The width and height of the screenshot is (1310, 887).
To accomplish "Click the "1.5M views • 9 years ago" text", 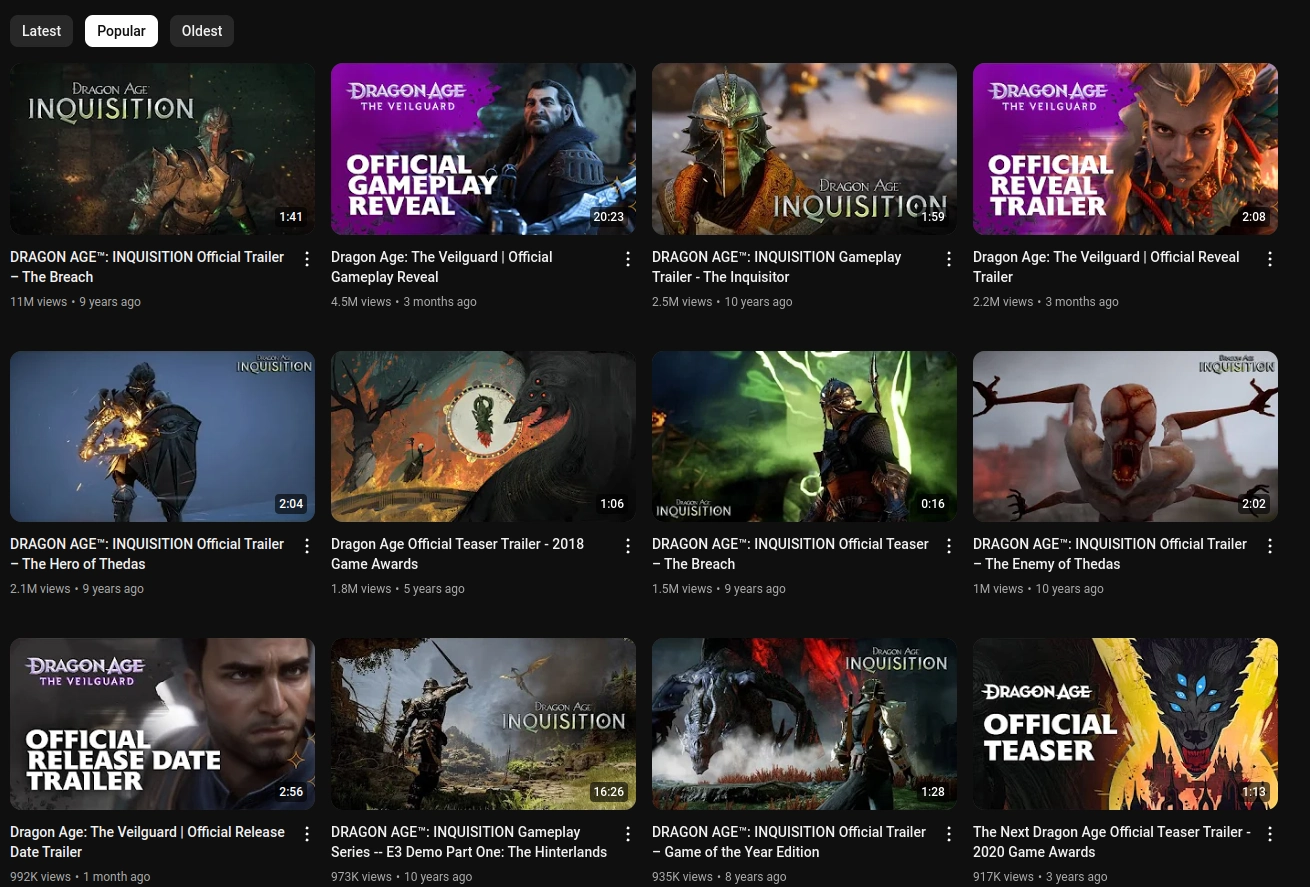I will (719, 589).
